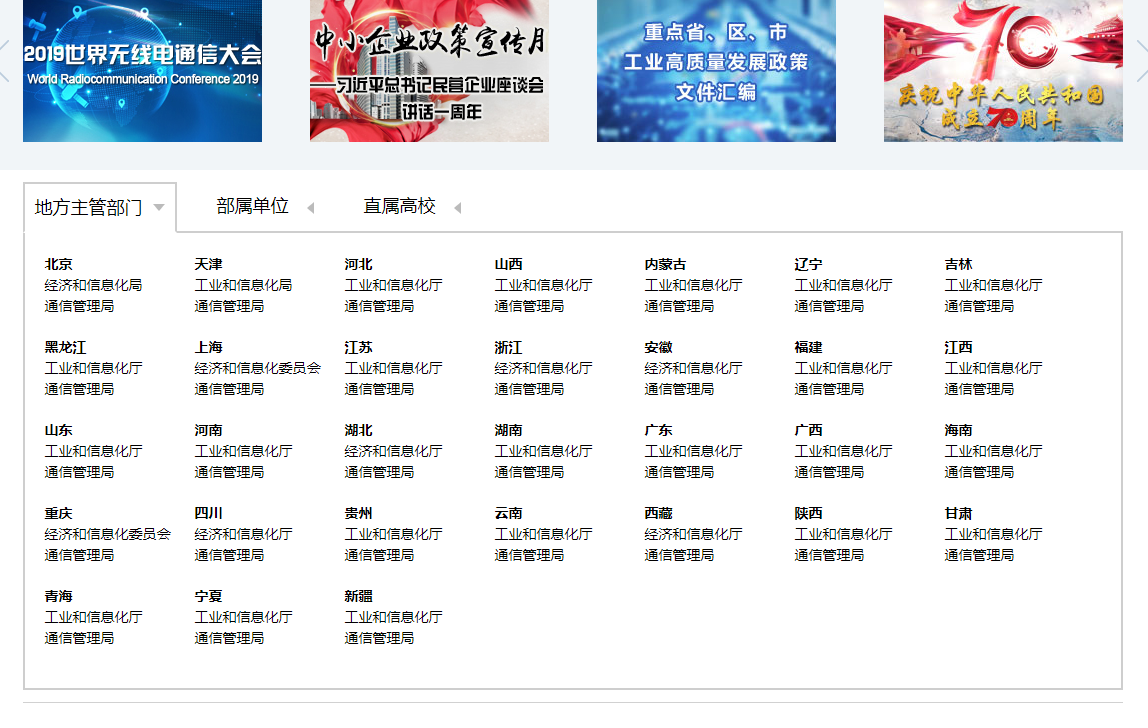Image resolution: width=1148 pixels, height=728 pixels.
Task: Open 青海 工业和信息化厅 link
Action: pyautogui.click(x=93, y=617)
